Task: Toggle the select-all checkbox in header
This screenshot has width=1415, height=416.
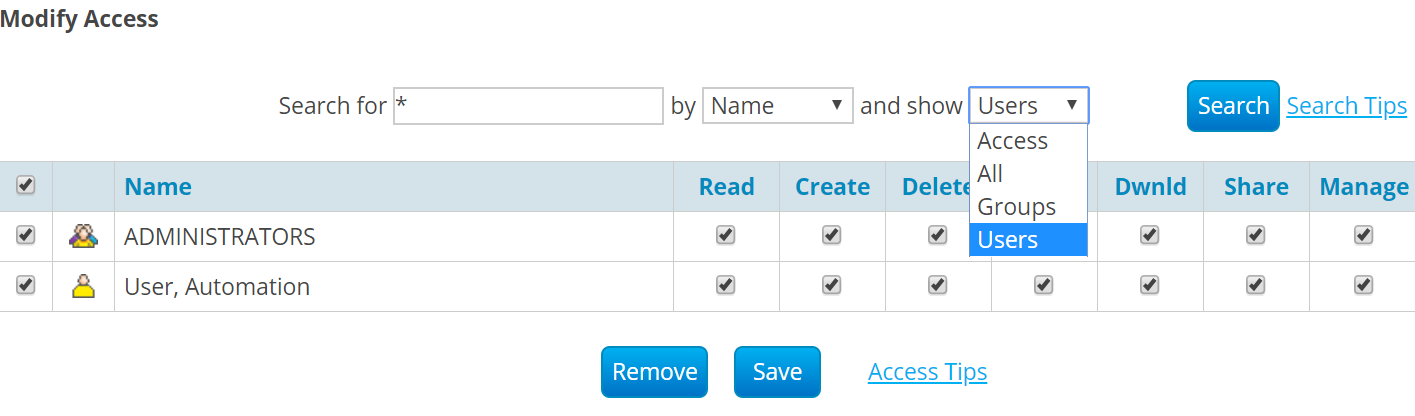Action: click(x=26, y=185)
